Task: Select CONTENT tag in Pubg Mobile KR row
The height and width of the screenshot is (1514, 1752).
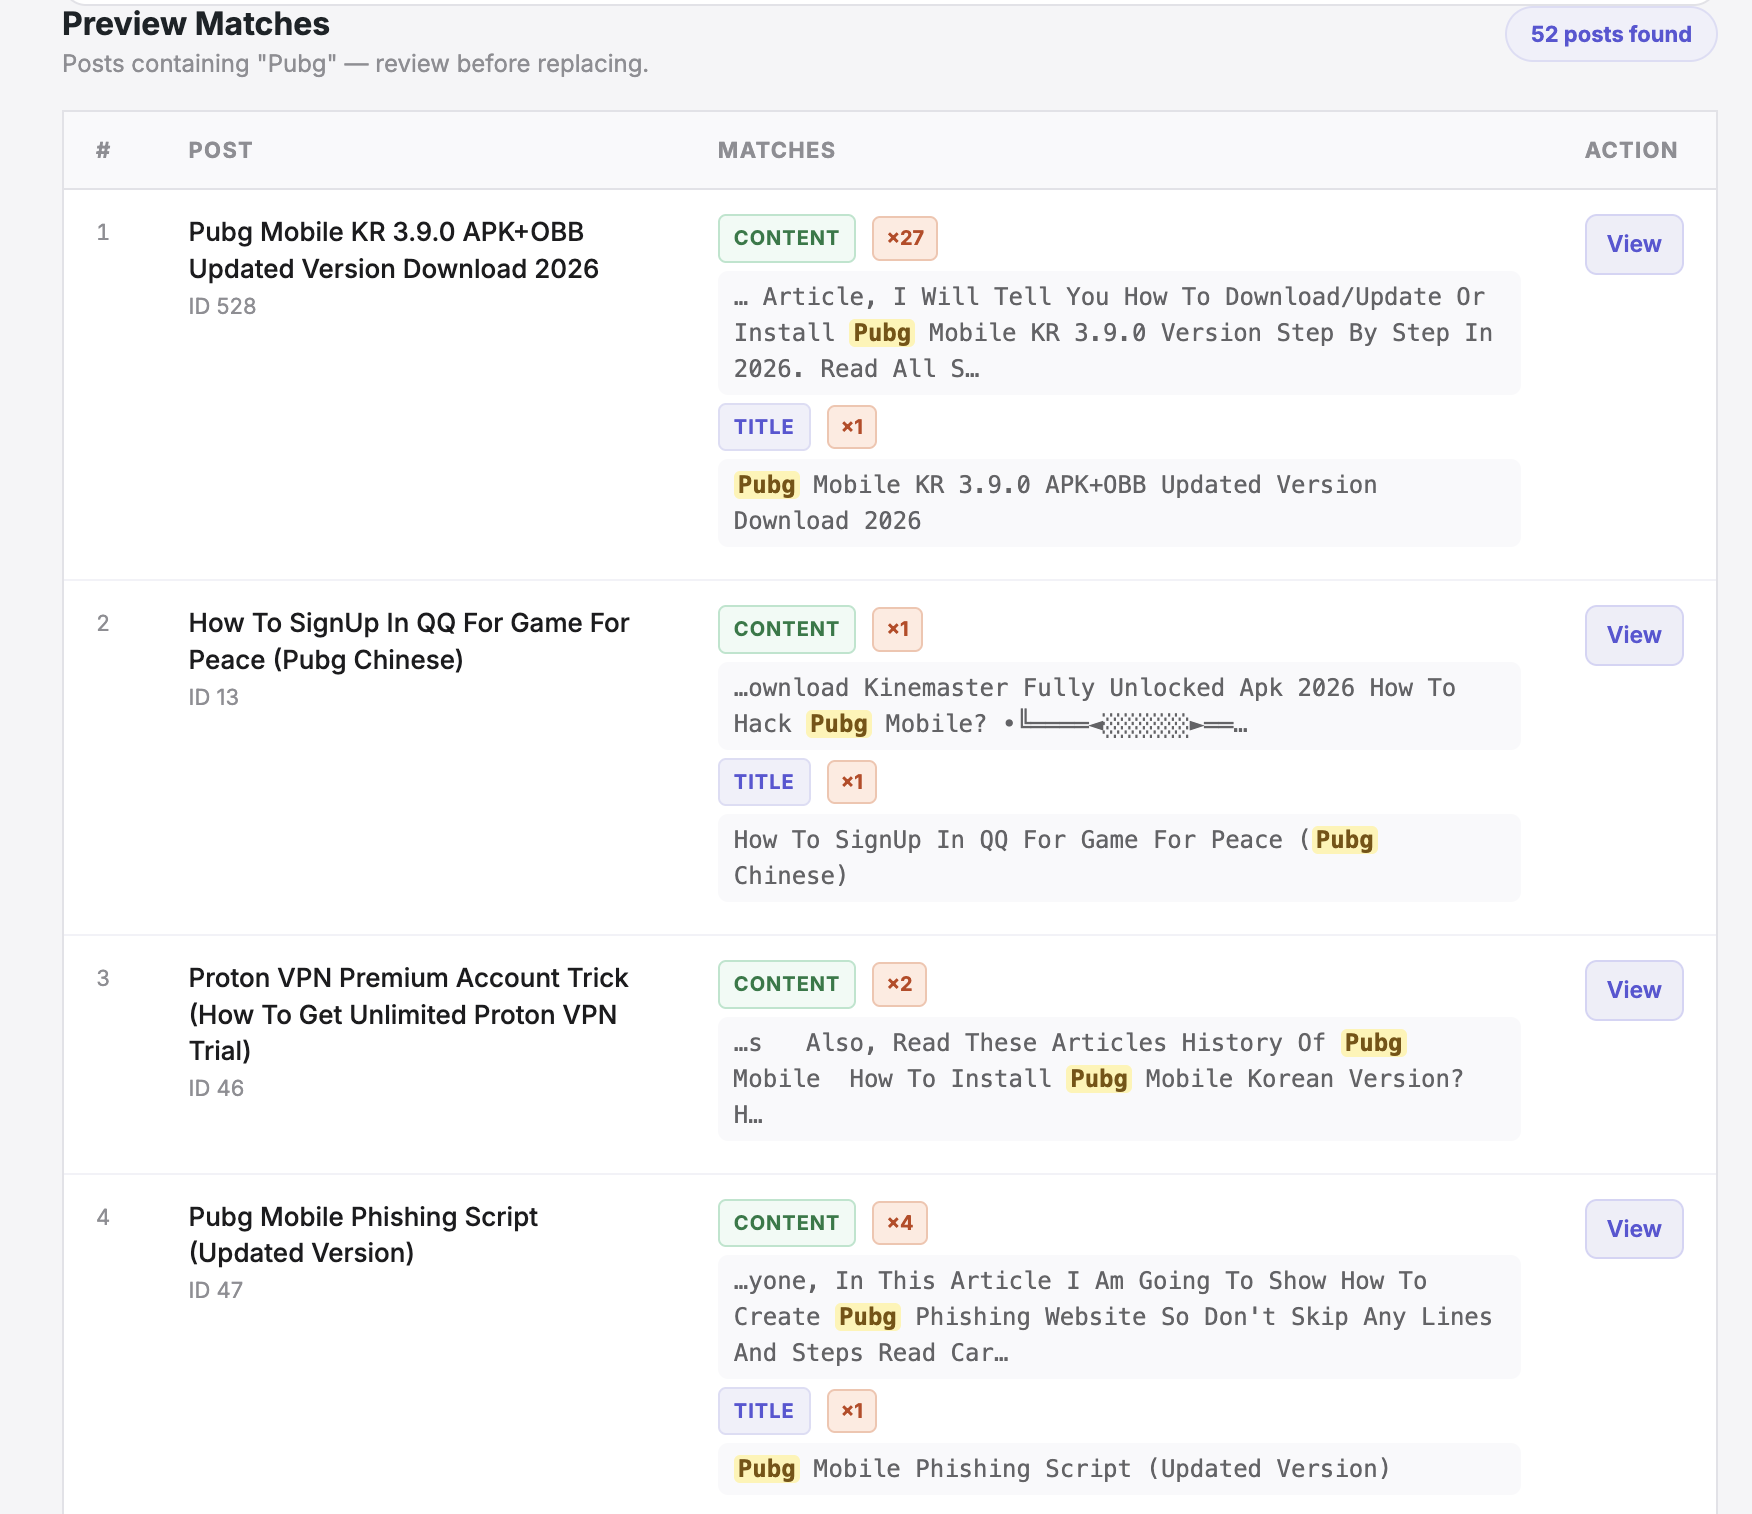Action: [x=786, y=238]
